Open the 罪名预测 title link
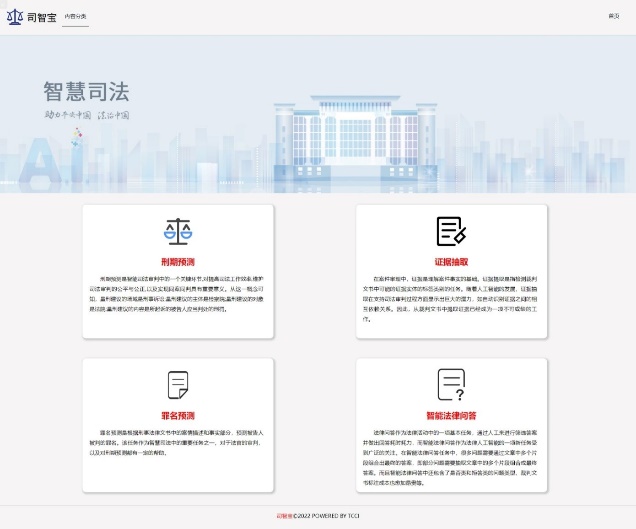This screenshot has width=636, height=529. [178, 415]
